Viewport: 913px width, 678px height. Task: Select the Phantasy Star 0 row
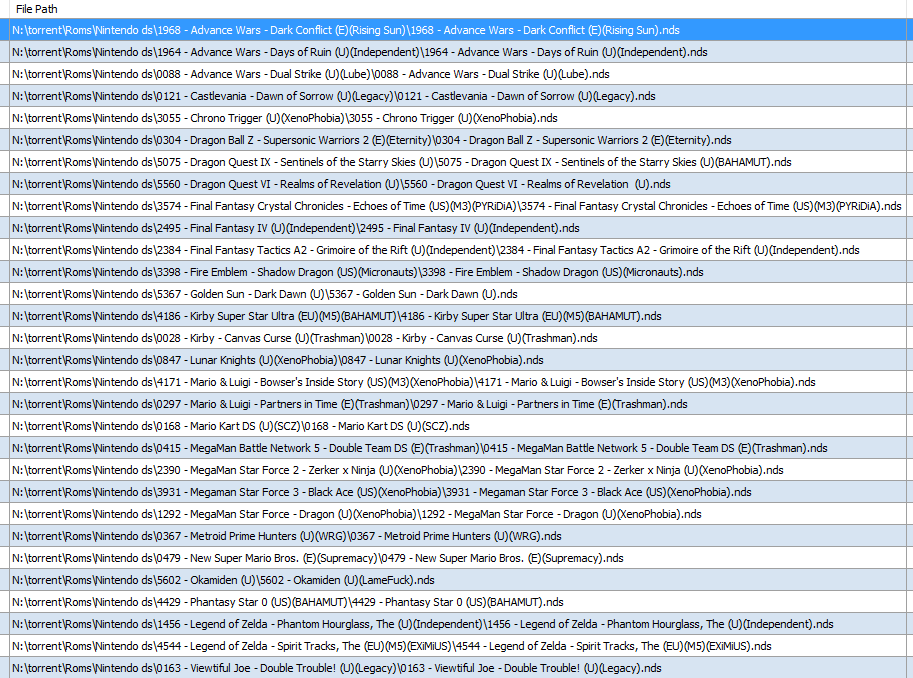coord(458,603)
